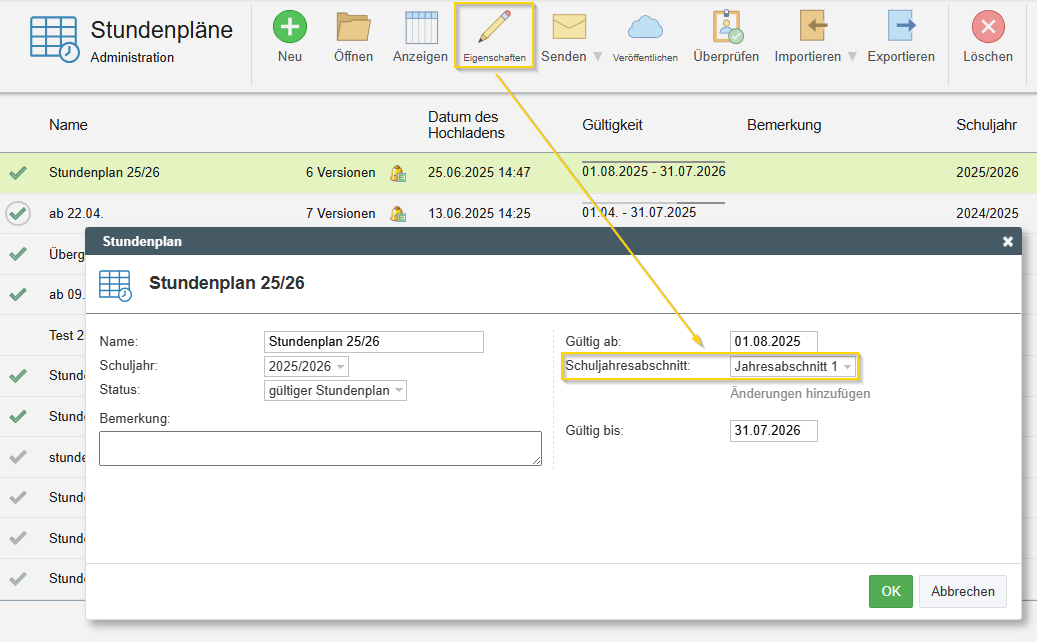1037x642 pixels.
Task: Click upload date 25.06.2025 14:47
Action: point(479,173)
